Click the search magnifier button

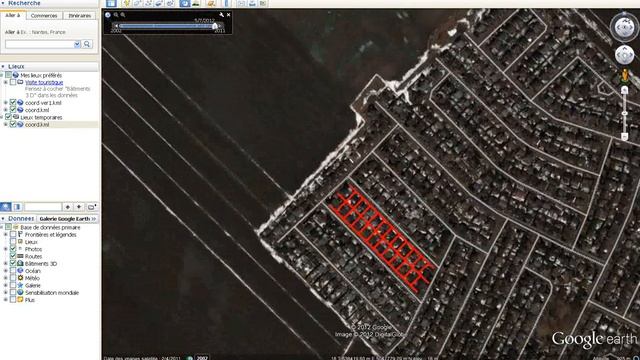pos(87,44)
